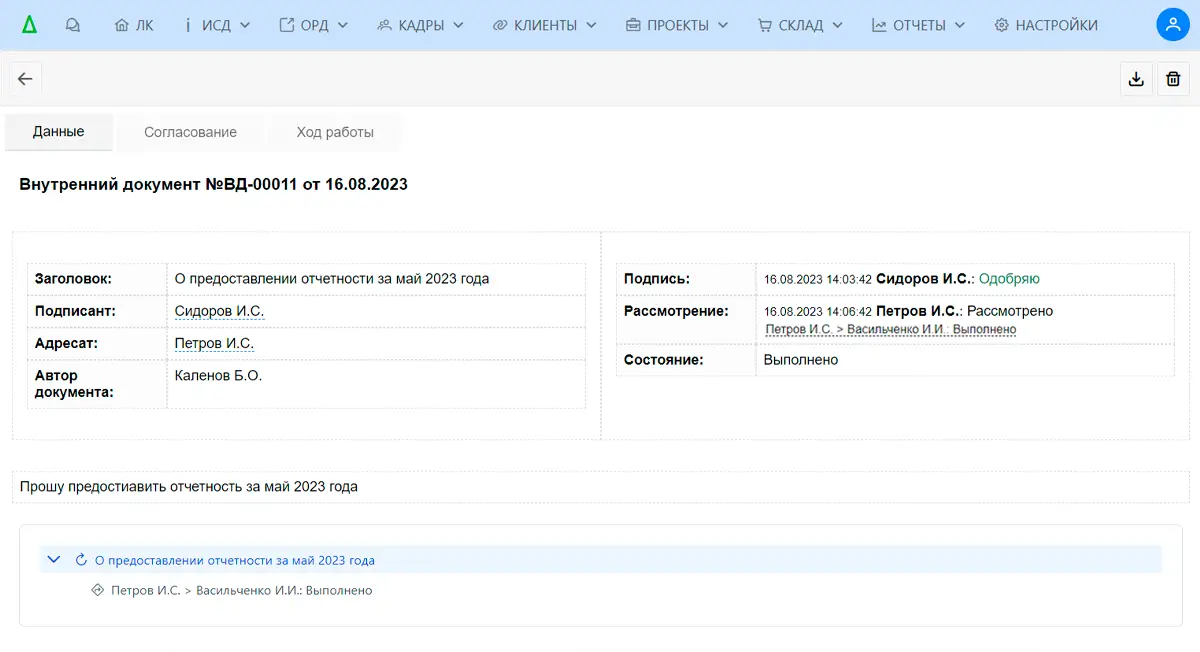Delete the document with trash icon

(1173, 79)
